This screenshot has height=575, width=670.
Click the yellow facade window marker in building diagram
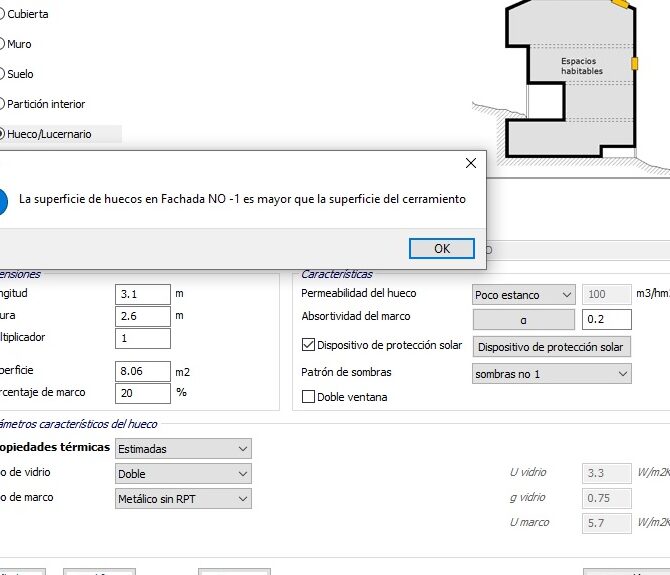pos(635,64)
